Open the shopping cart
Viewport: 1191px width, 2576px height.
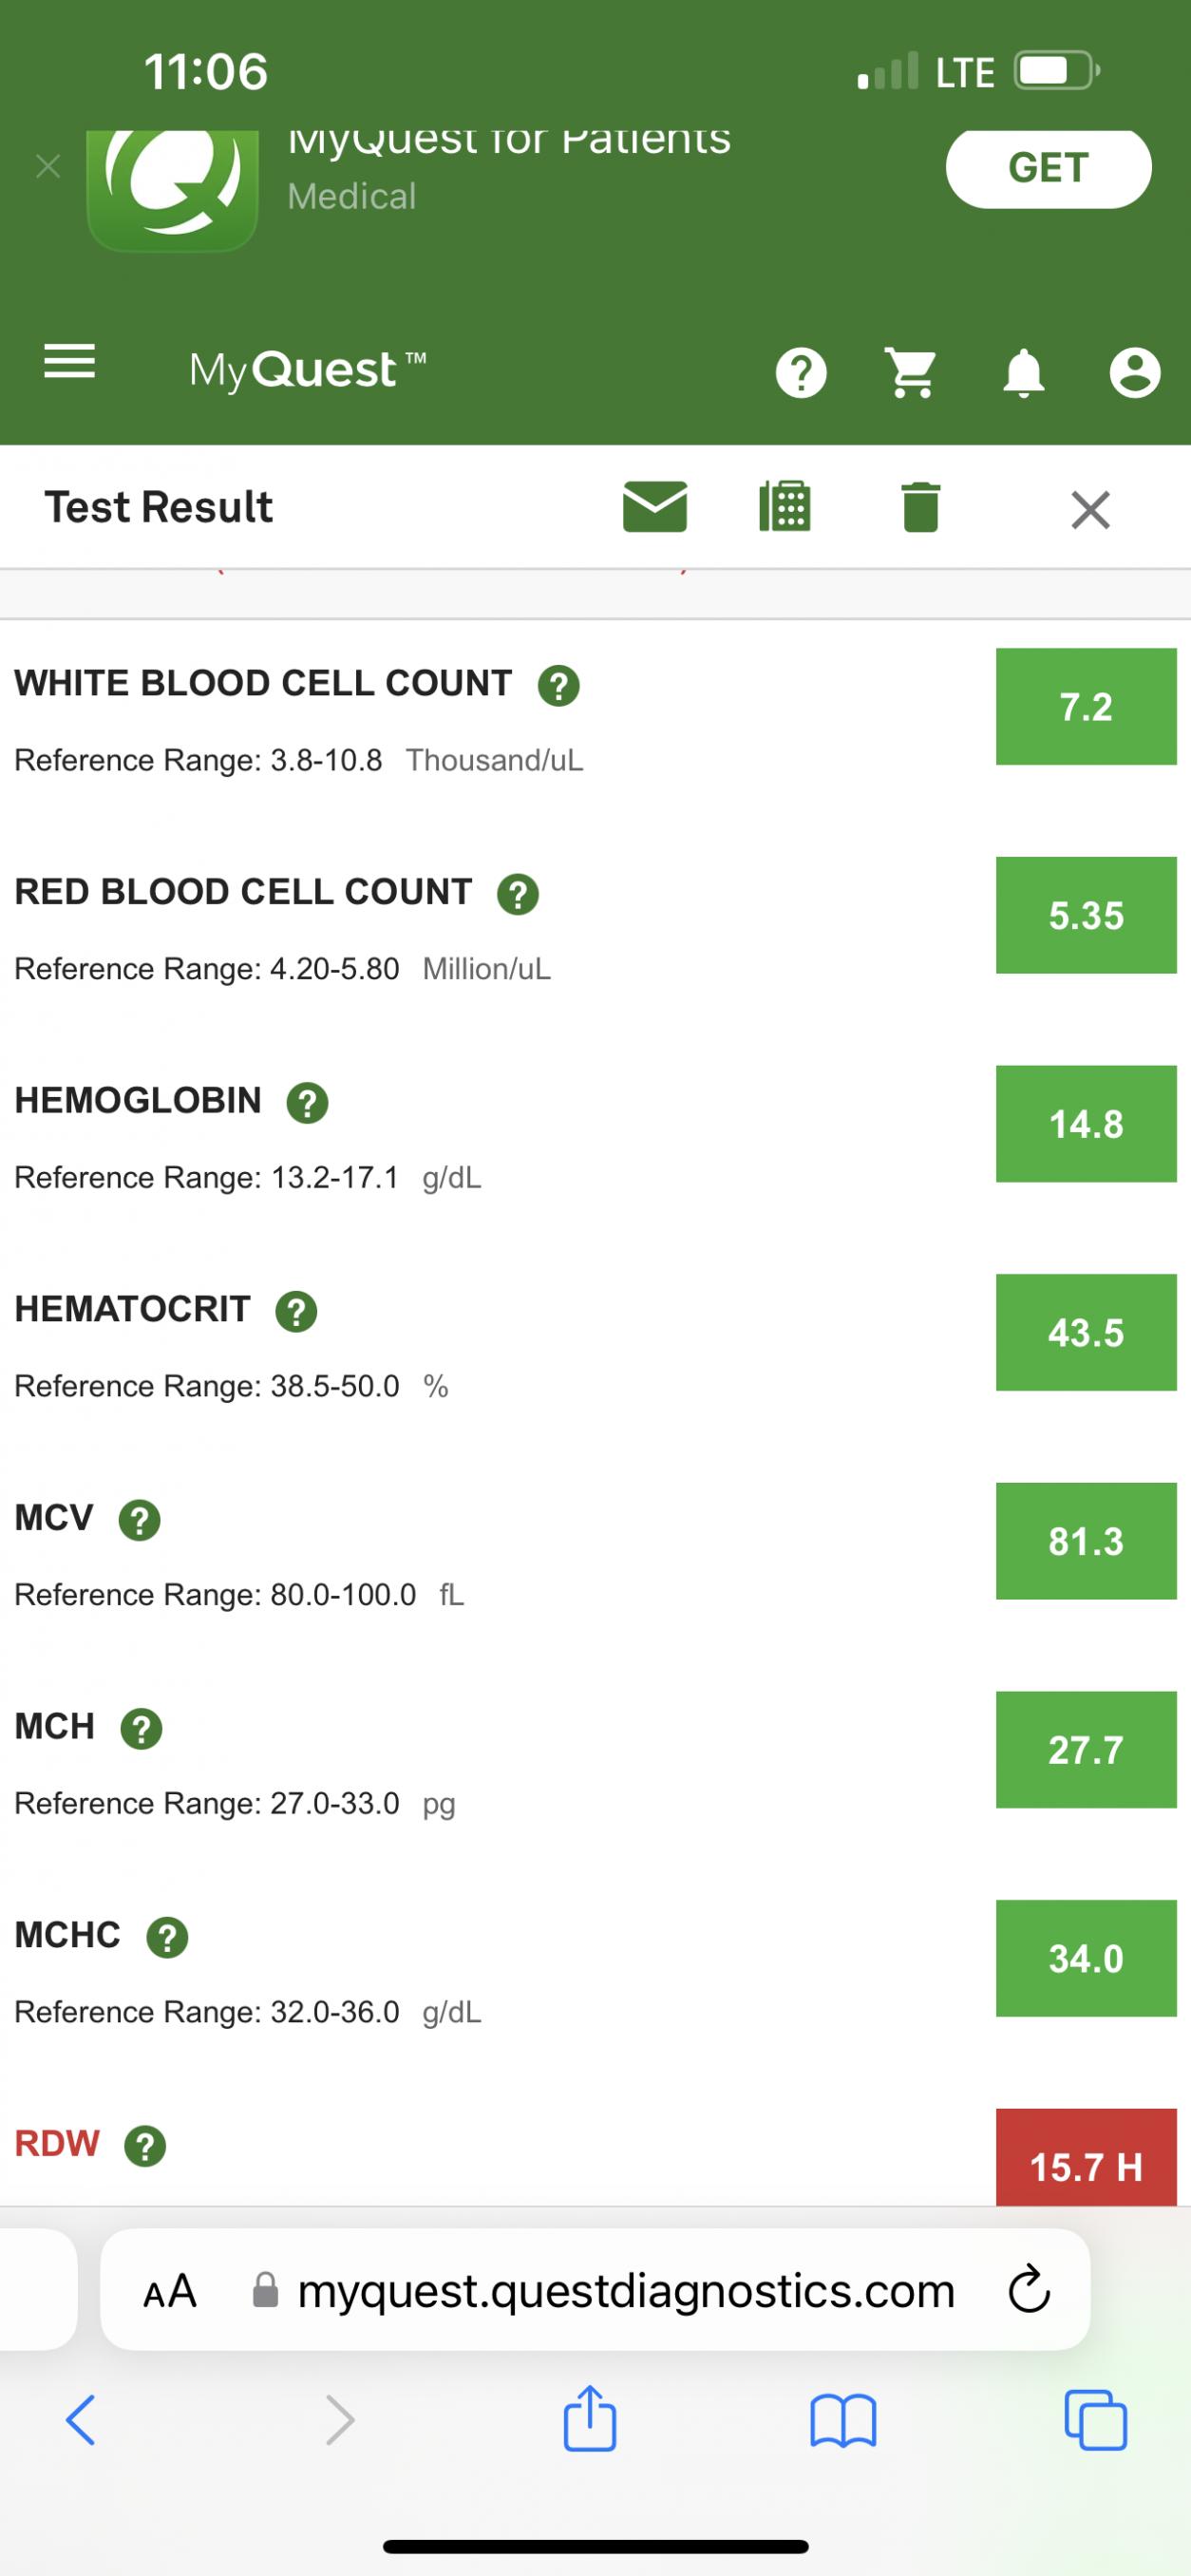tap(912, 373)
